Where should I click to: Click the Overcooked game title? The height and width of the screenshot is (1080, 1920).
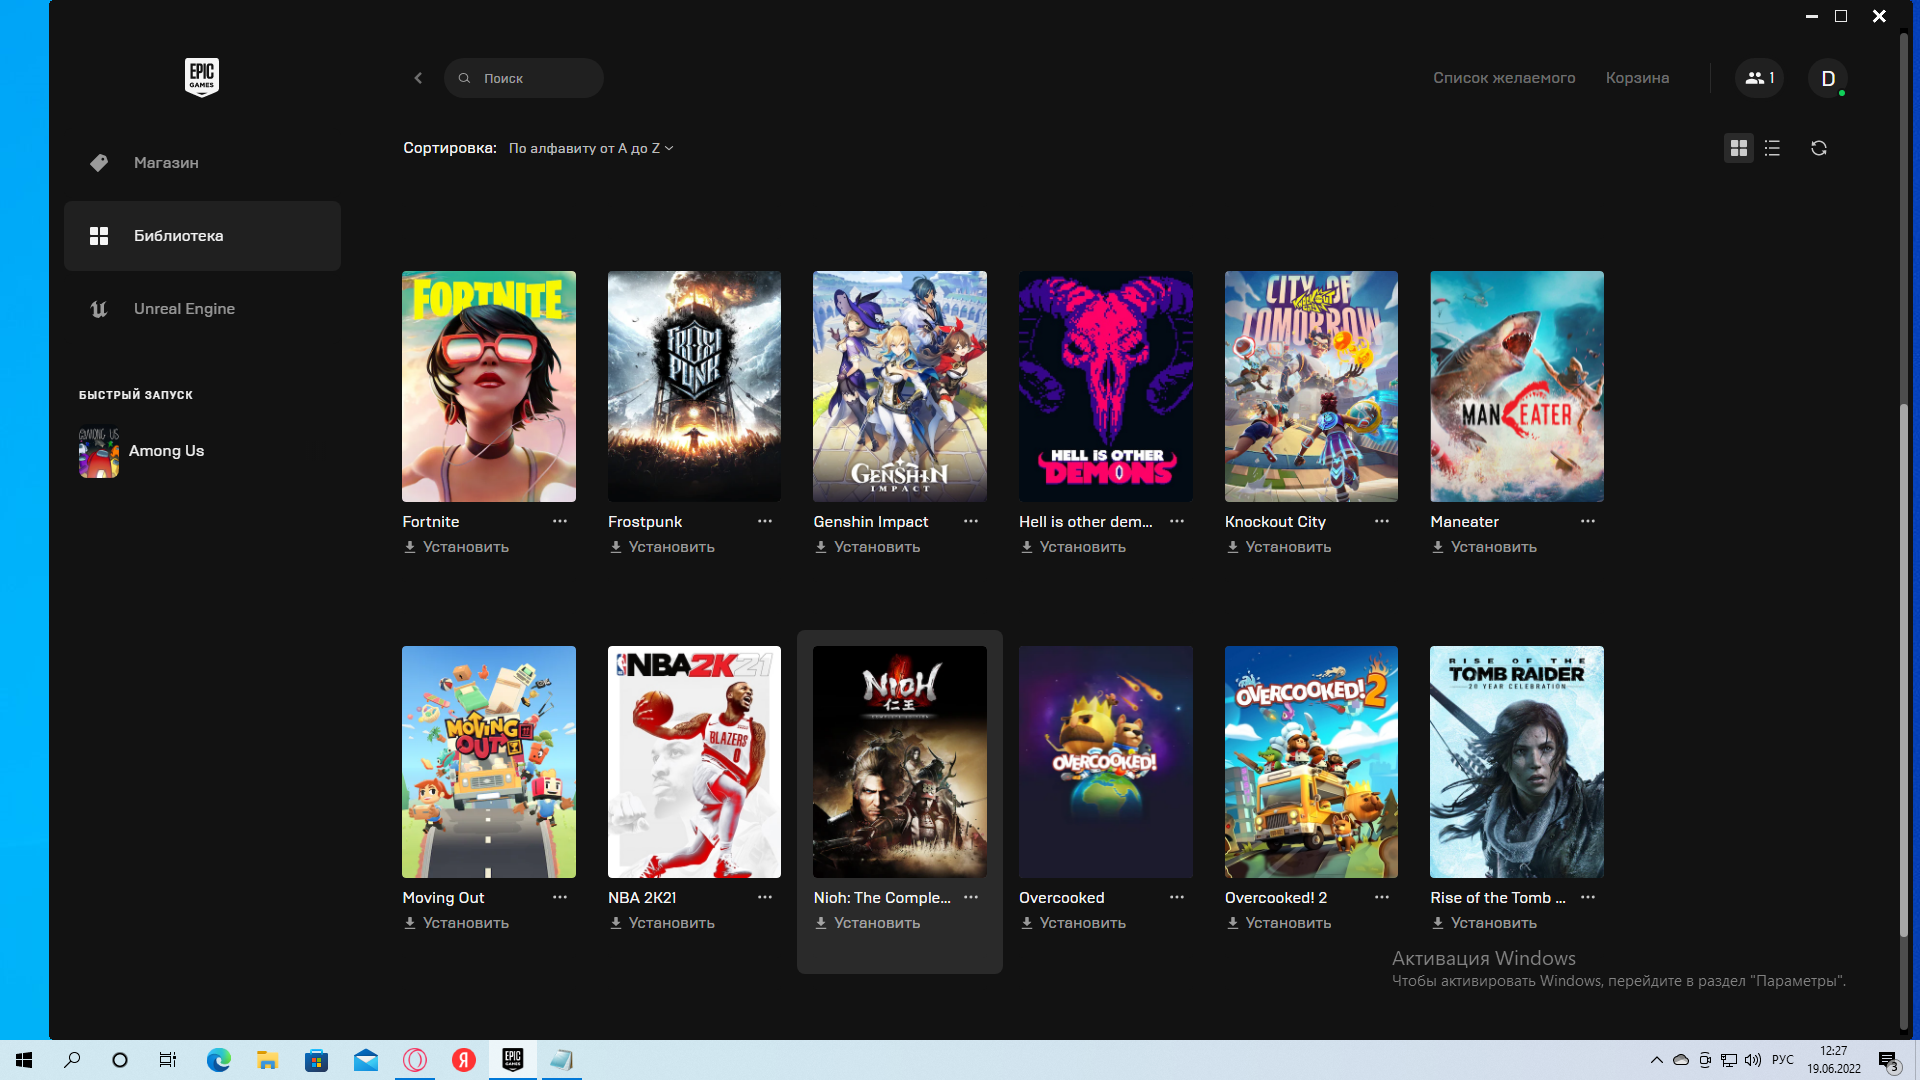coord(1062,897)
